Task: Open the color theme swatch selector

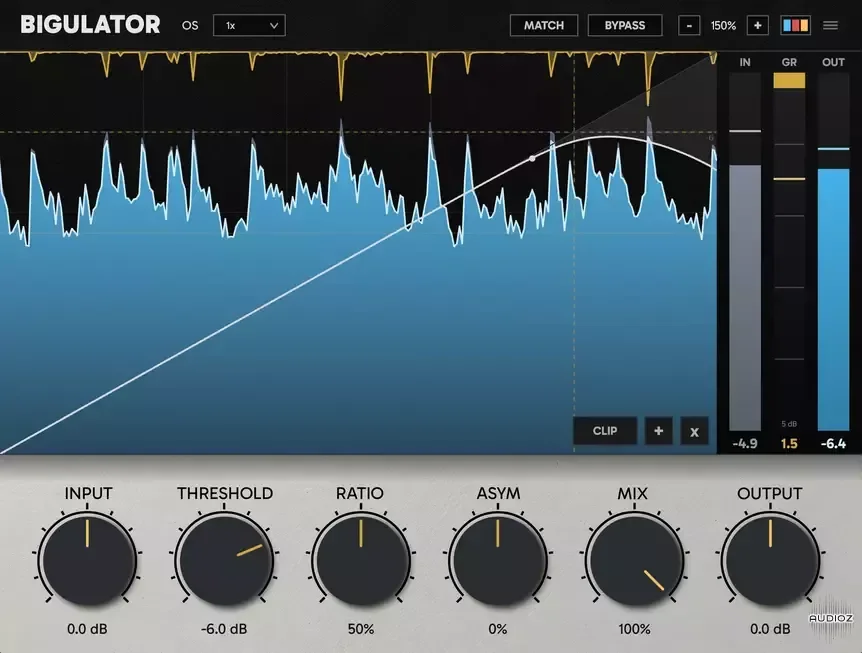Action: click(795, 25)
